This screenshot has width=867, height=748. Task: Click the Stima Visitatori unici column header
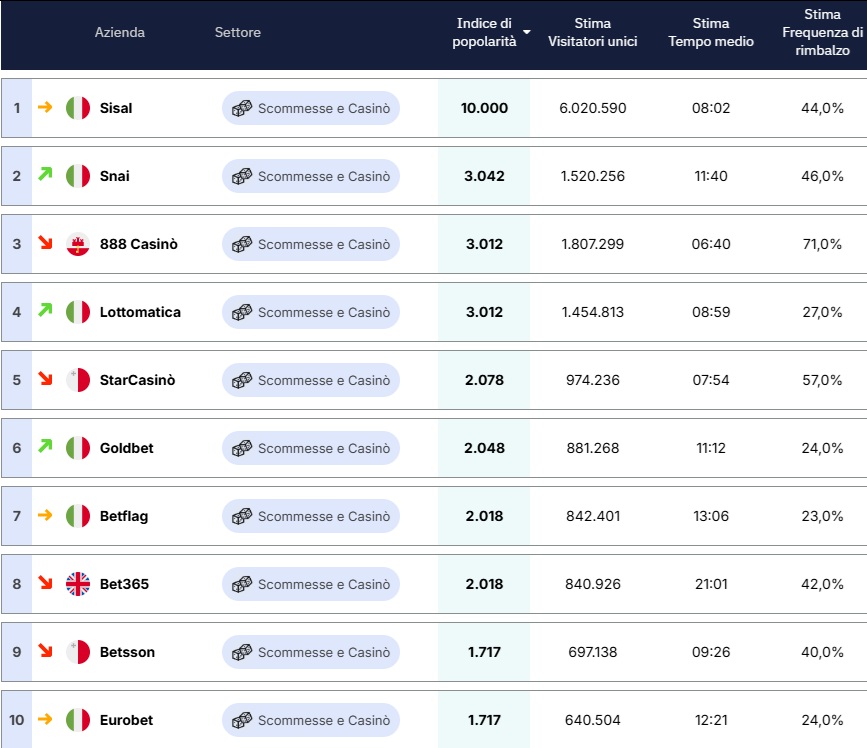point(593,32)
